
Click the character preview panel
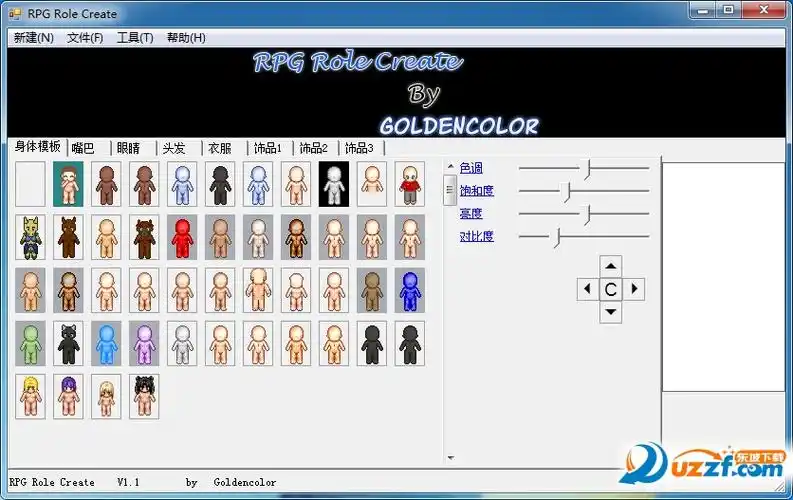click(x=723, y=277)
